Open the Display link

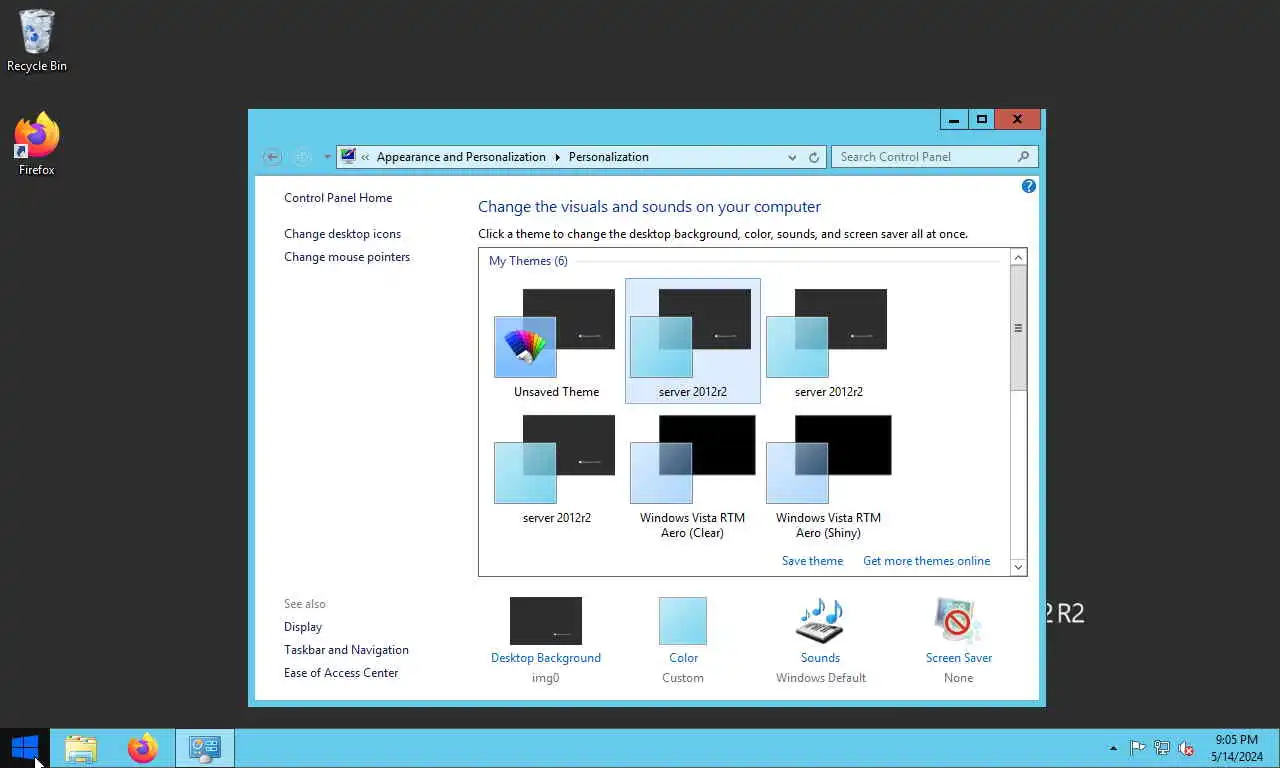tap(303, 627)
